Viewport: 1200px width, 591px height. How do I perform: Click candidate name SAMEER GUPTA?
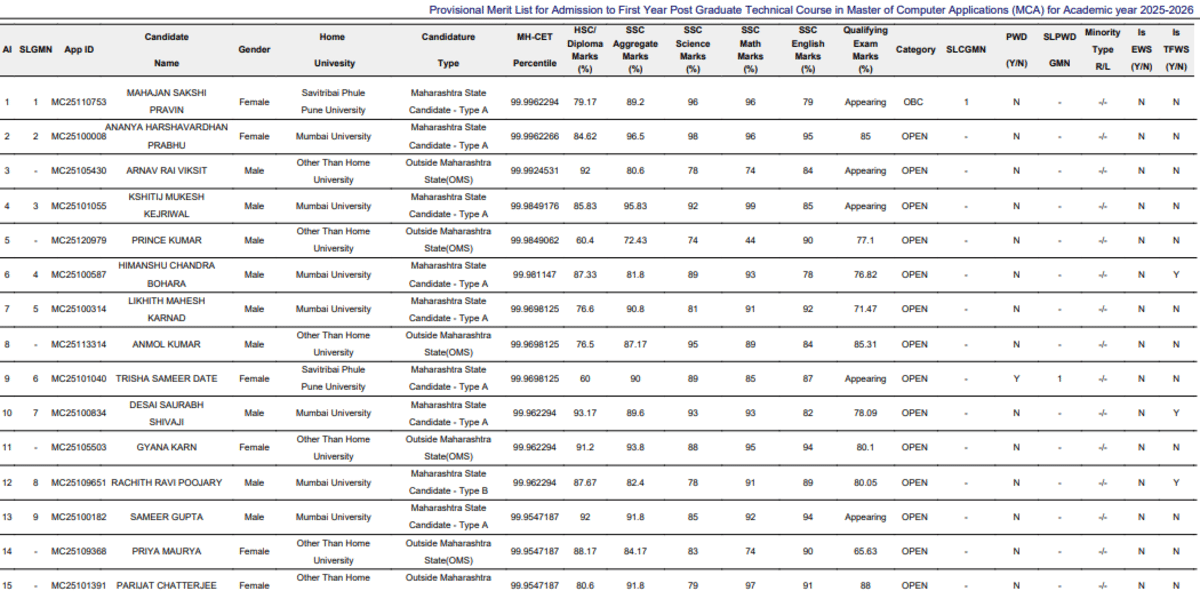pos(167,517)
